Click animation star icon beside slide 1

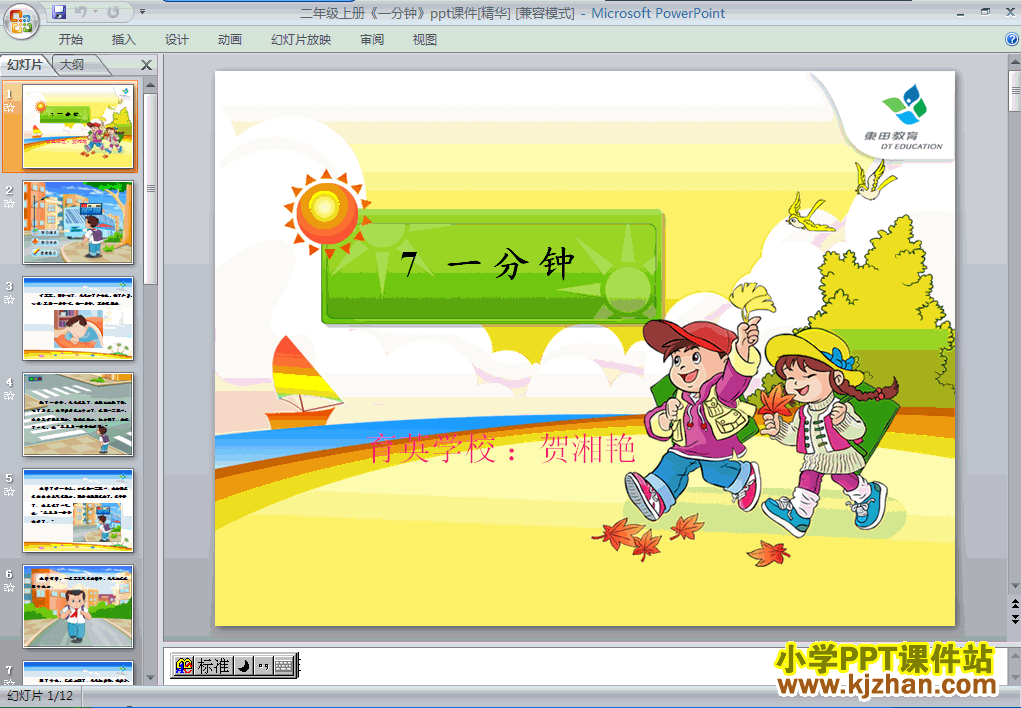click(9, 108)
